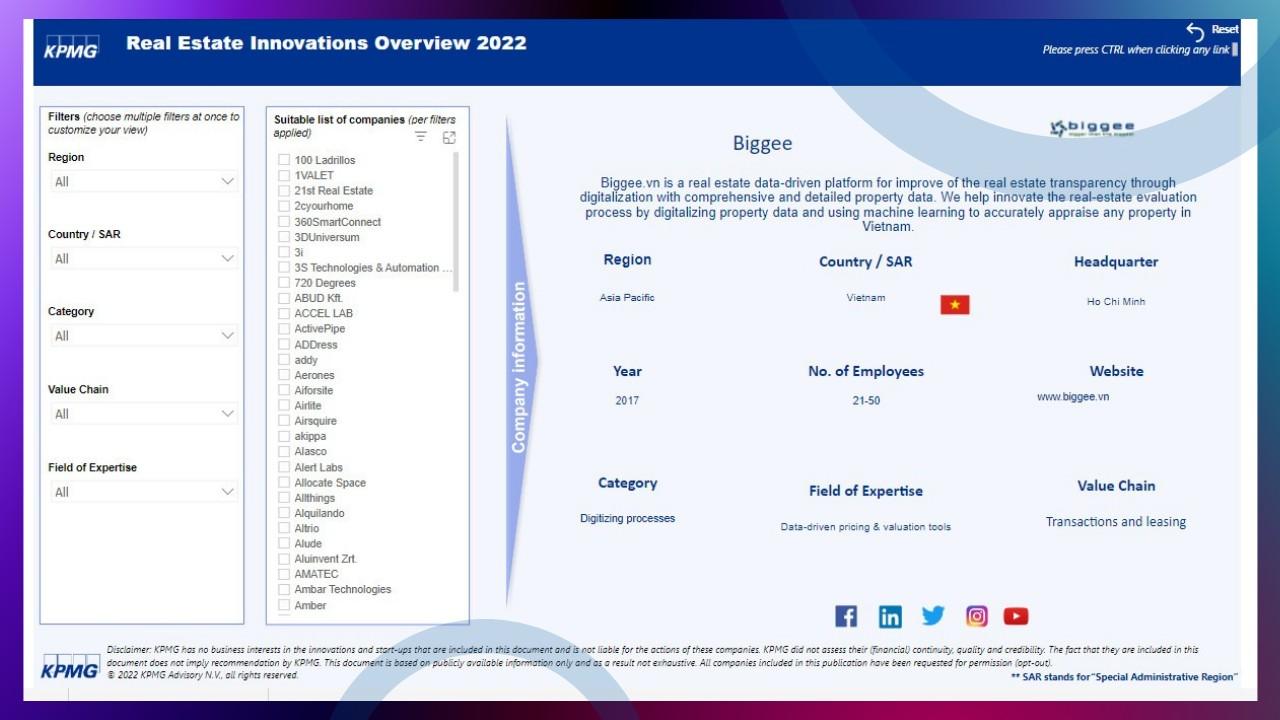Screen dimensions: 1280x720
Task: Click the Transactions and leasing value
Action: pos(1116,522)
